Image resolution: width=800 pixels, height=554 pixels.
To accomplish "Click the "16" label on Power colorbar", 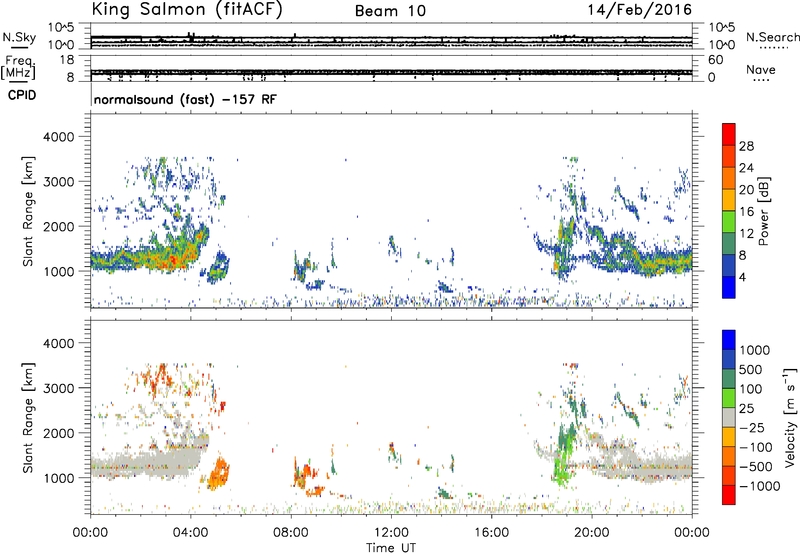I will pyautogui.click(x=746, y=212).
